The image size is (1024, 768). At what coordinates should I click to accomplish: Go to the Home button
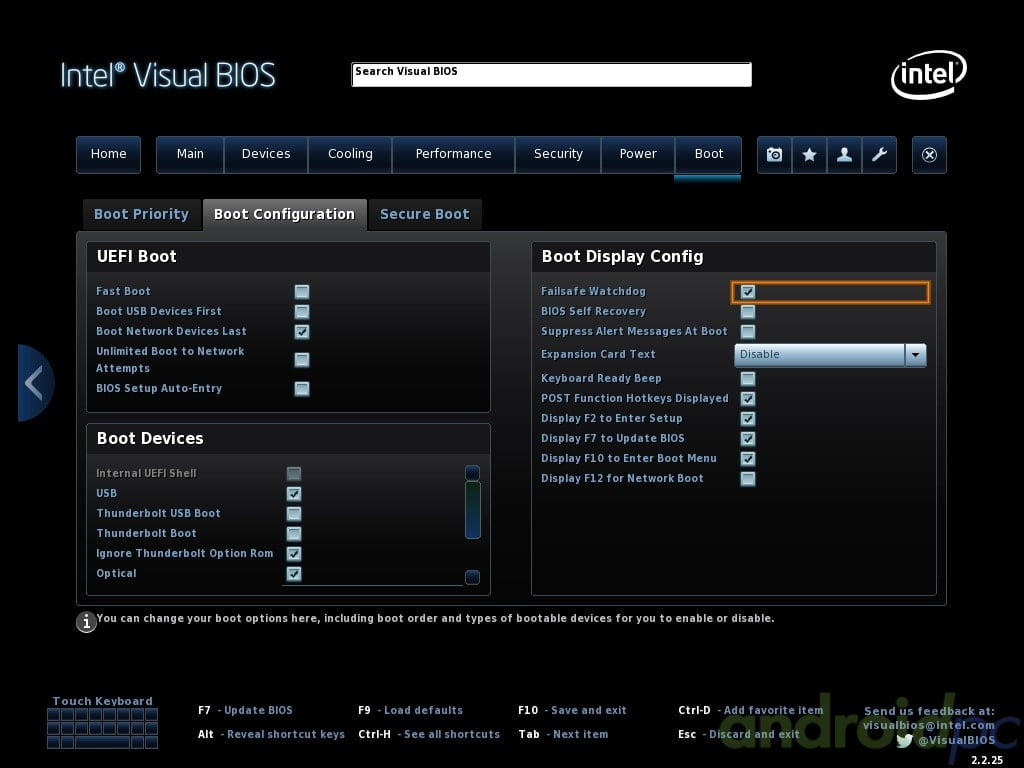click(108, 154)
